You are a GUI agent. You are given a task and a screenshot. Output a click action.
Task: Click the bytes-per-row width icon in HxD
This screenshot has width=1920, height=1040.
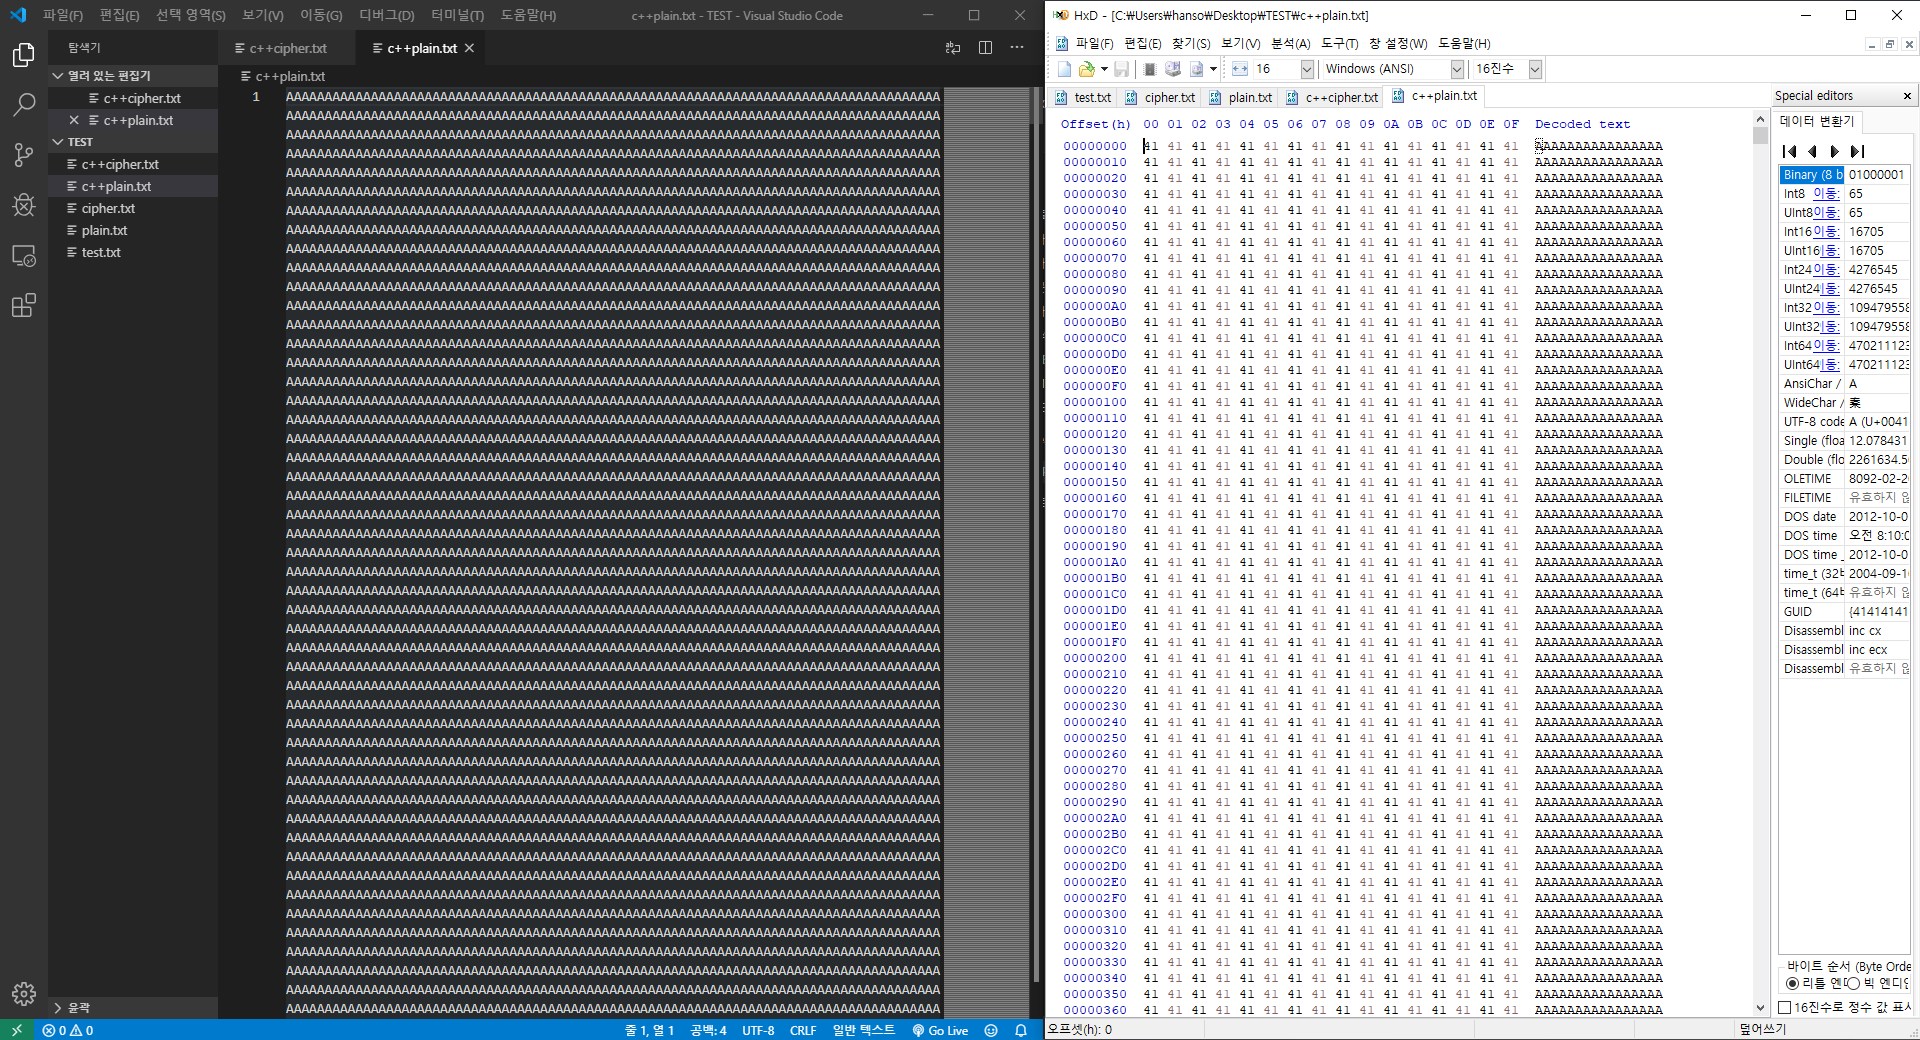1240,69
